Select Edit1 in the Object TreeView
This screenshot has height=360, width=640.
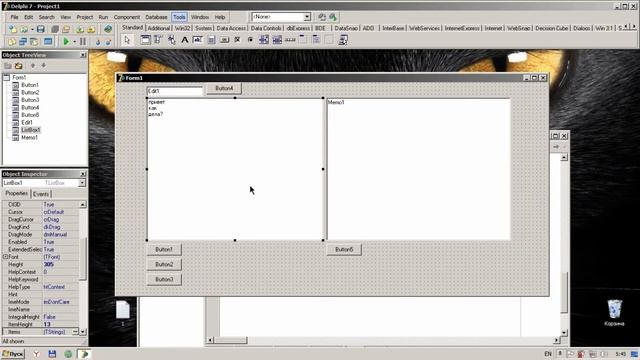(x=27, y=122)
